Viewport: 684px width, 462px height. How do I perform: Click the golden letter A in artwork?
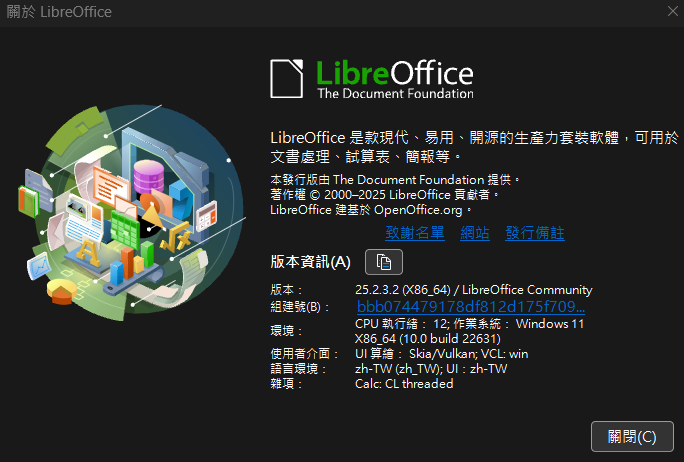[89, 253]
